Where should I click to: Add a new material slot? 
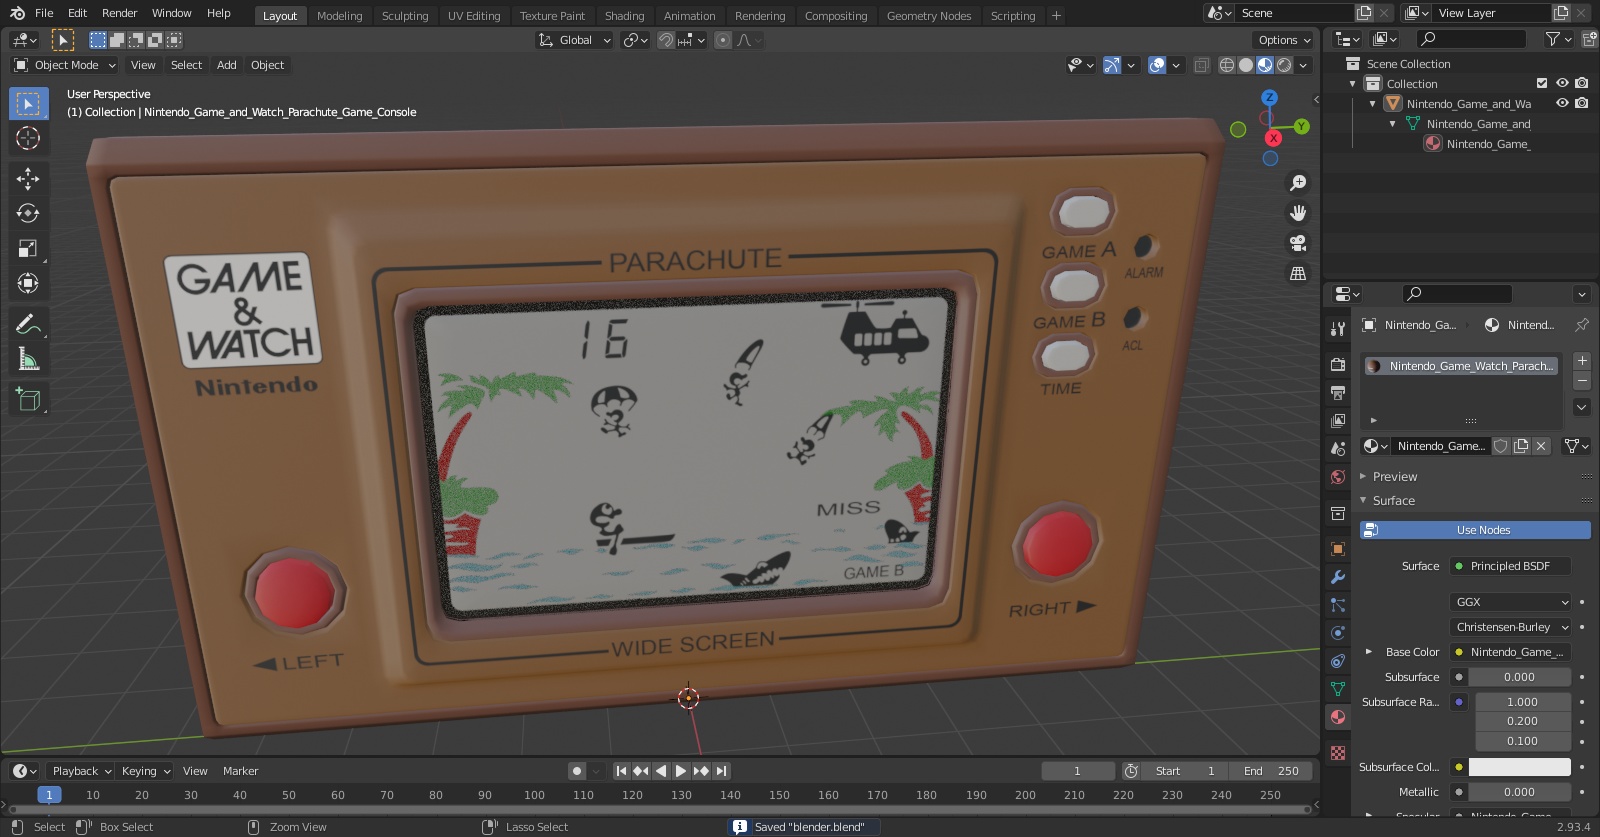[1582, 361]
